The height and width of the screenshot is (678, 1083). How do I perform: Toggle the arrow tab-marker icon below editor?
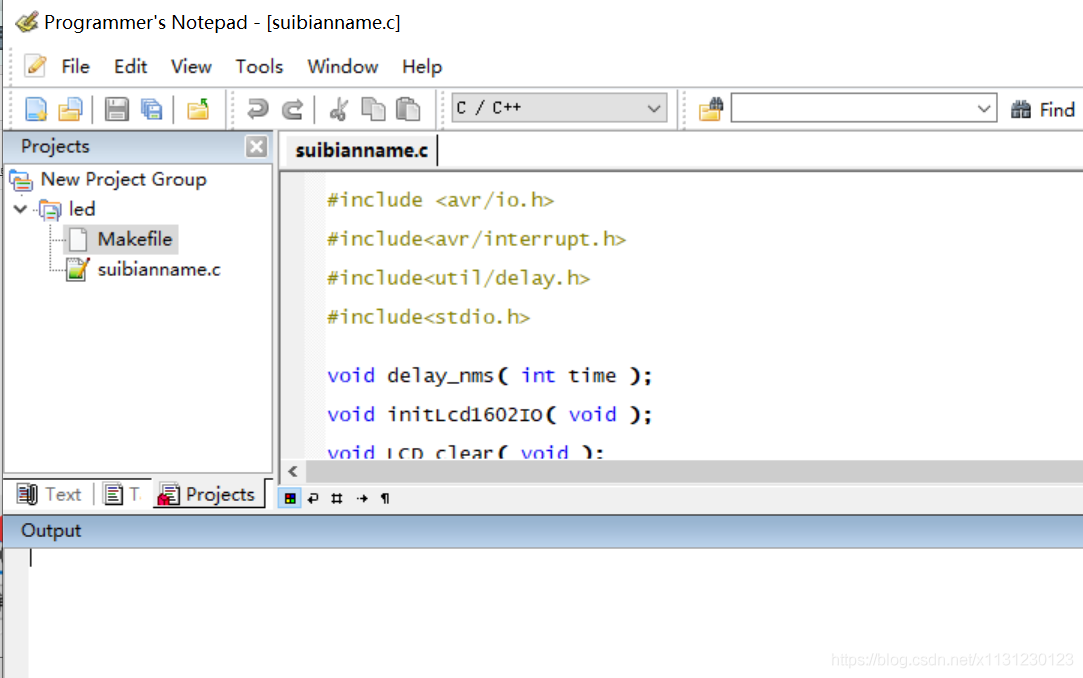(x=362, y=498)
